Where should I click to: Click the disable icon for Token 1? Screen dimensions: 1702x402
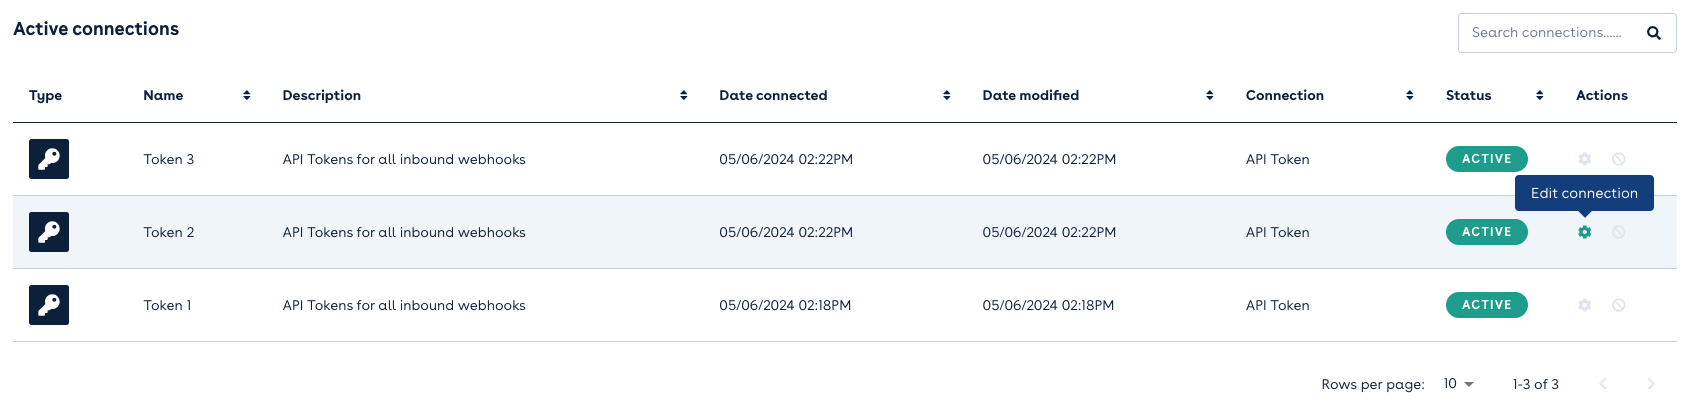coord(1618,305)
